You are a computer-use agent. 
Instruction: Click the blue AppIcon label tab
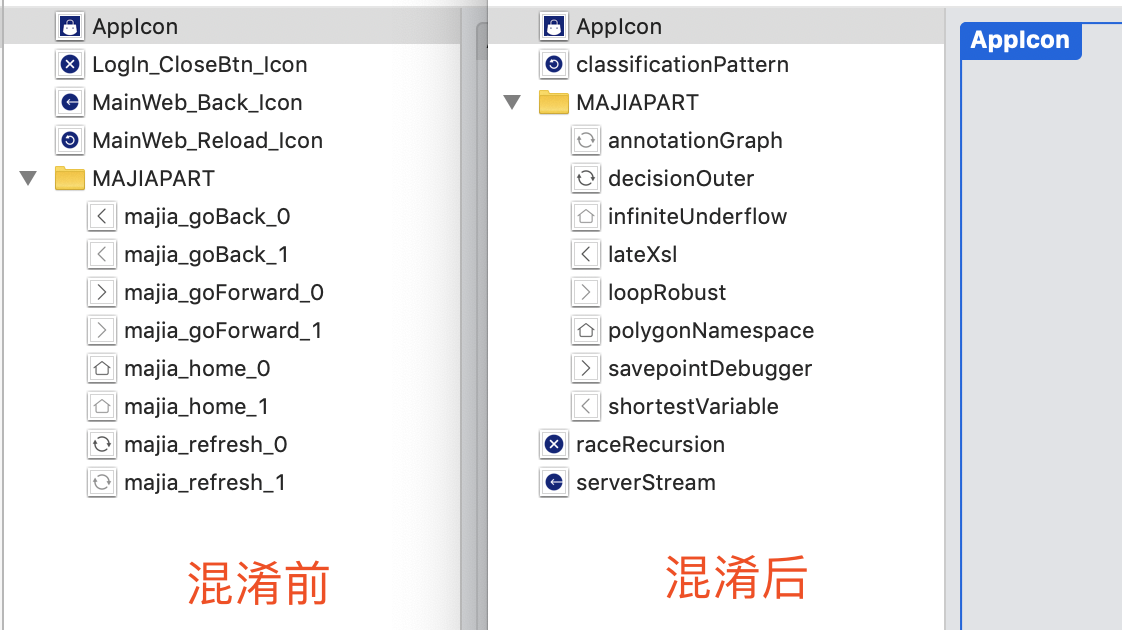click(x=1020, y=41)
